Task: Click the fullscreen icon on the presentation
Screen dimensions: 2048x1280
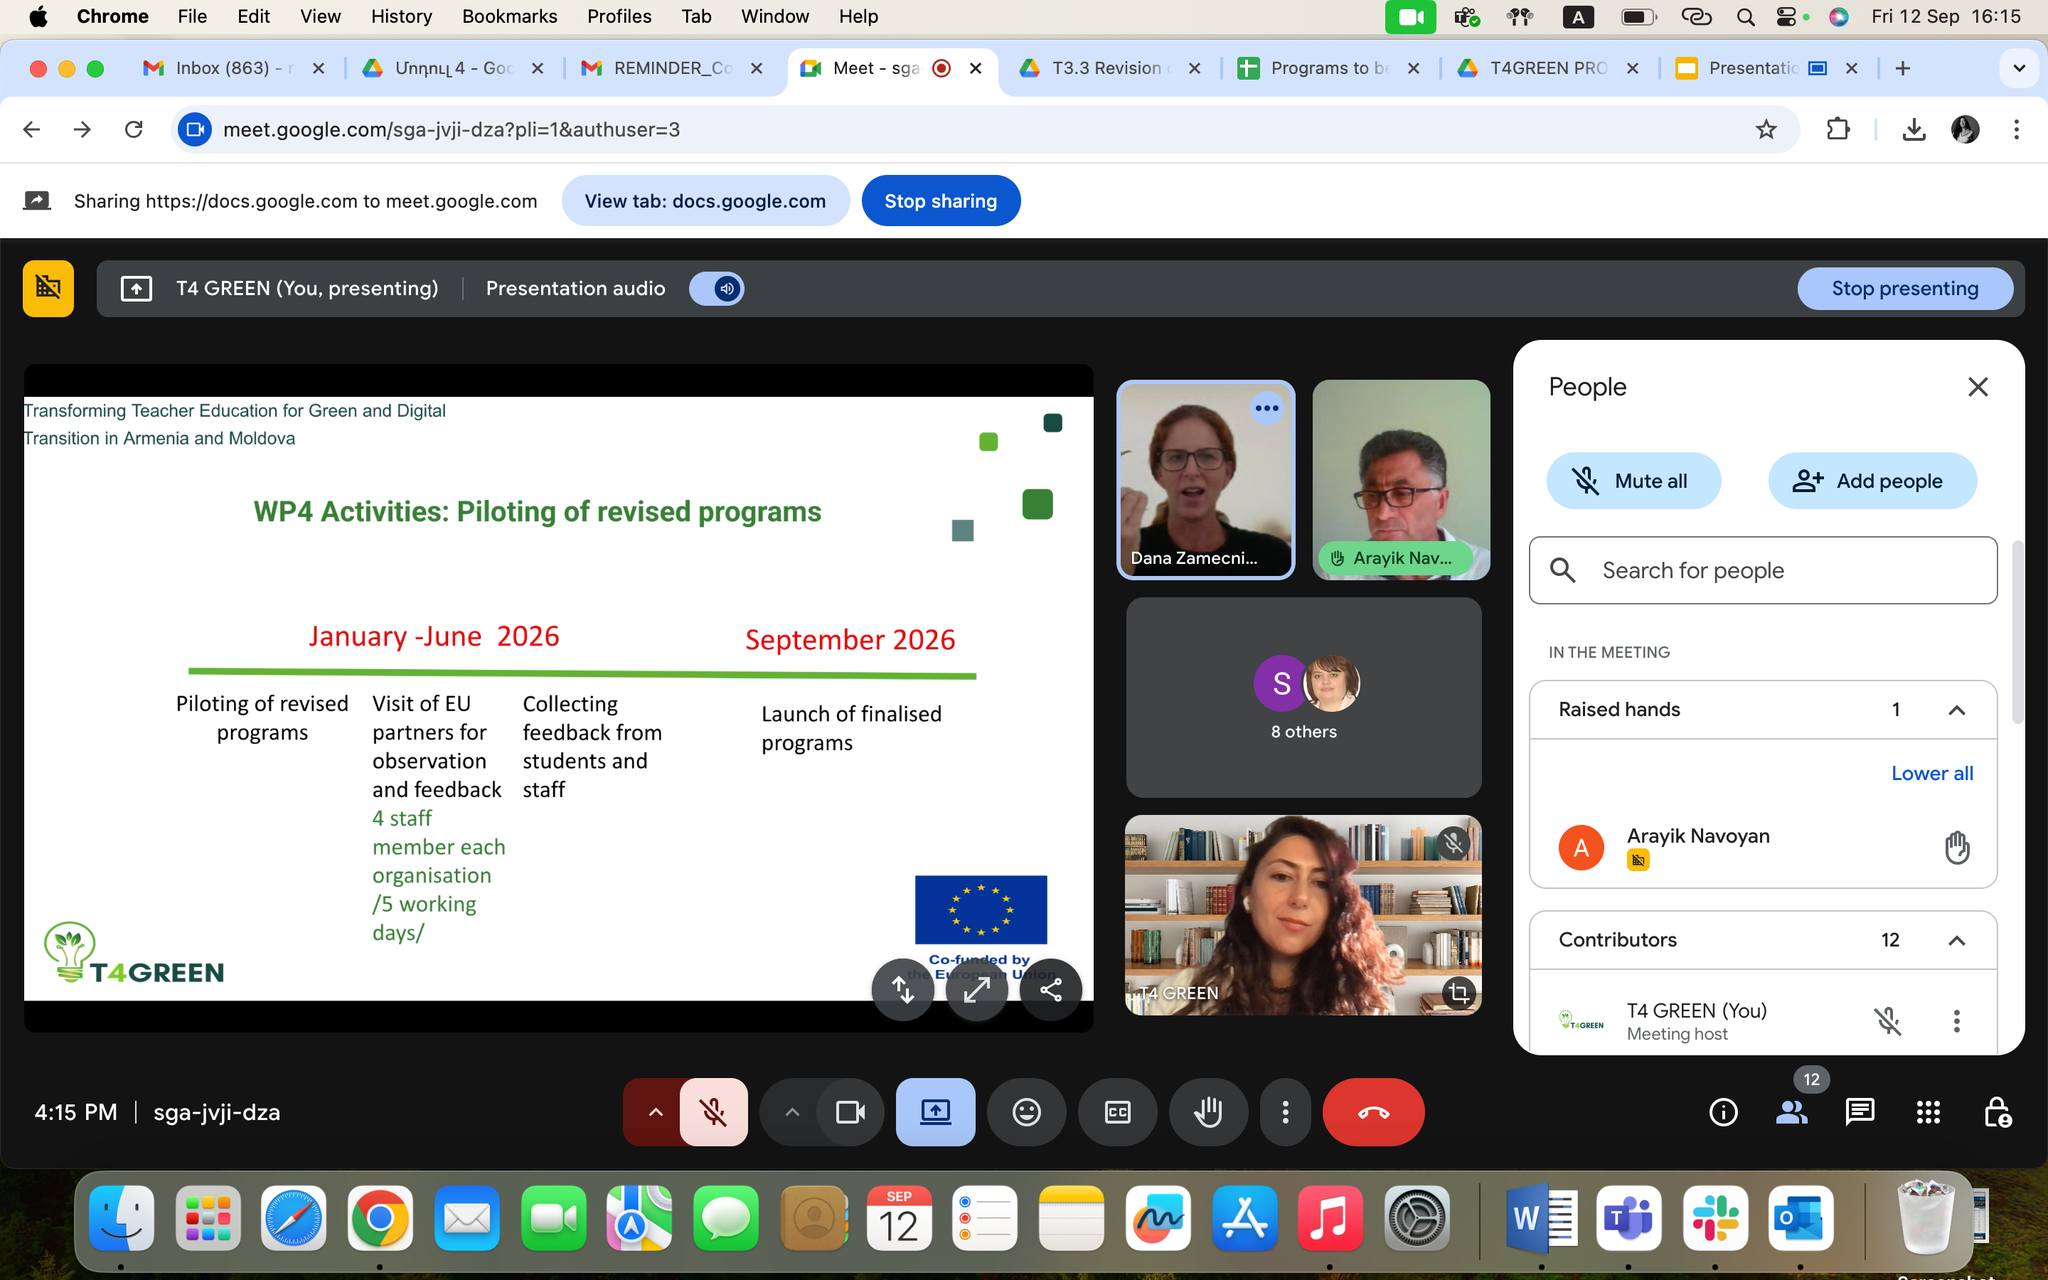Action: tap(976, 990)
